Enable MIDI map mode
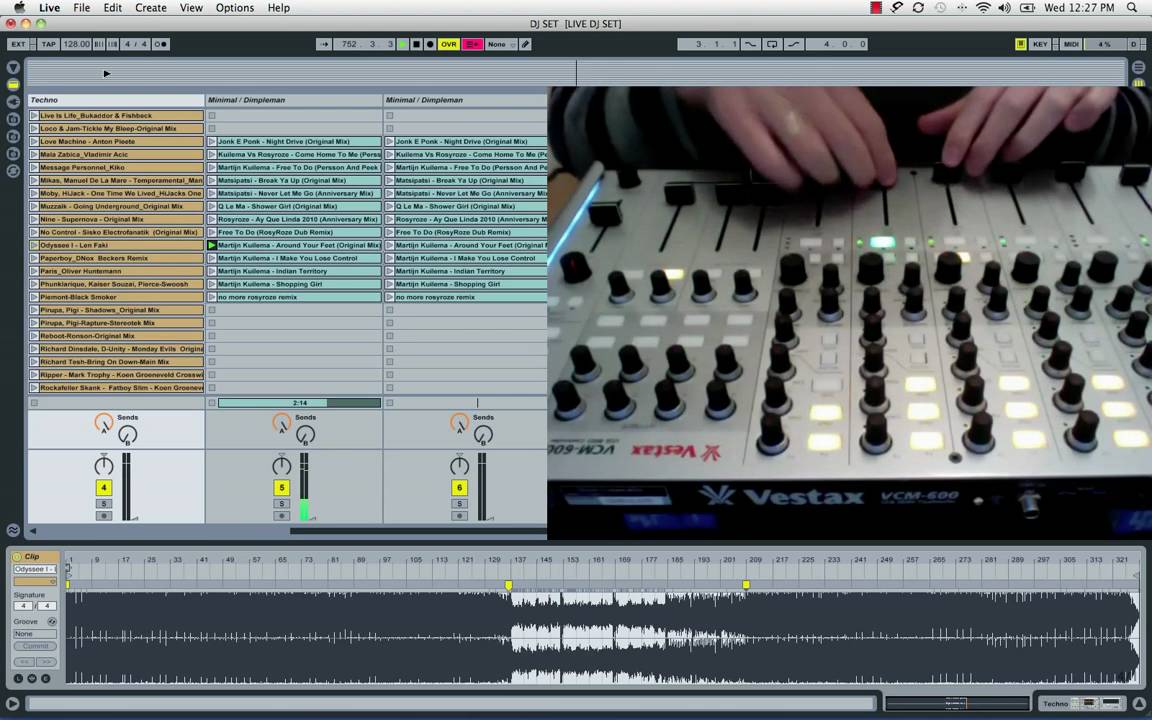 pos(1071,44)
